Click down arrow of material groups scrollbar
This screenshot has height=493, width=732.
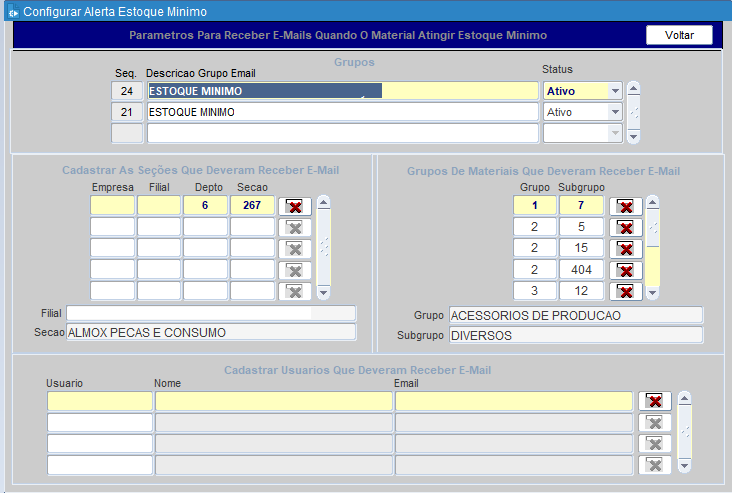pos(653,293)
